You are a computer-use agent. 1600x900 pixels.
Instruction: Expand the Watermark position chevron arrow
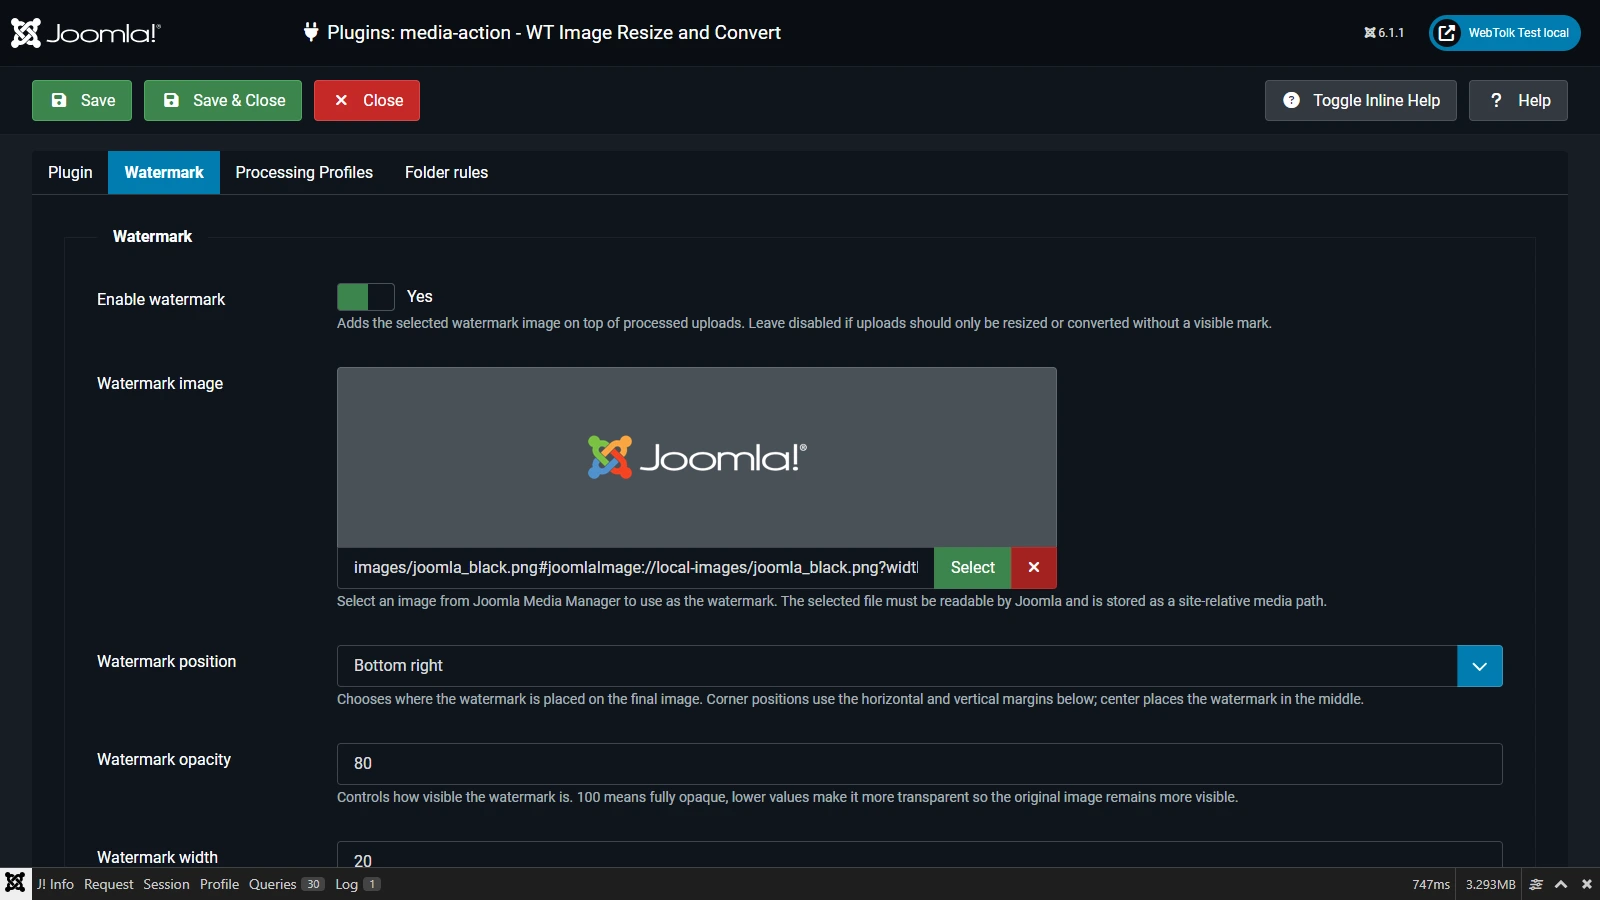click(x=1480, y=666)
